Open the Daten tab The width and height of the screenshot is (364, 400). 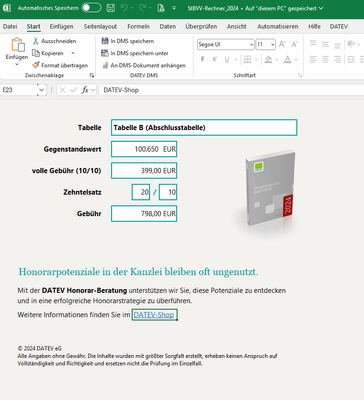coord(168,26)
